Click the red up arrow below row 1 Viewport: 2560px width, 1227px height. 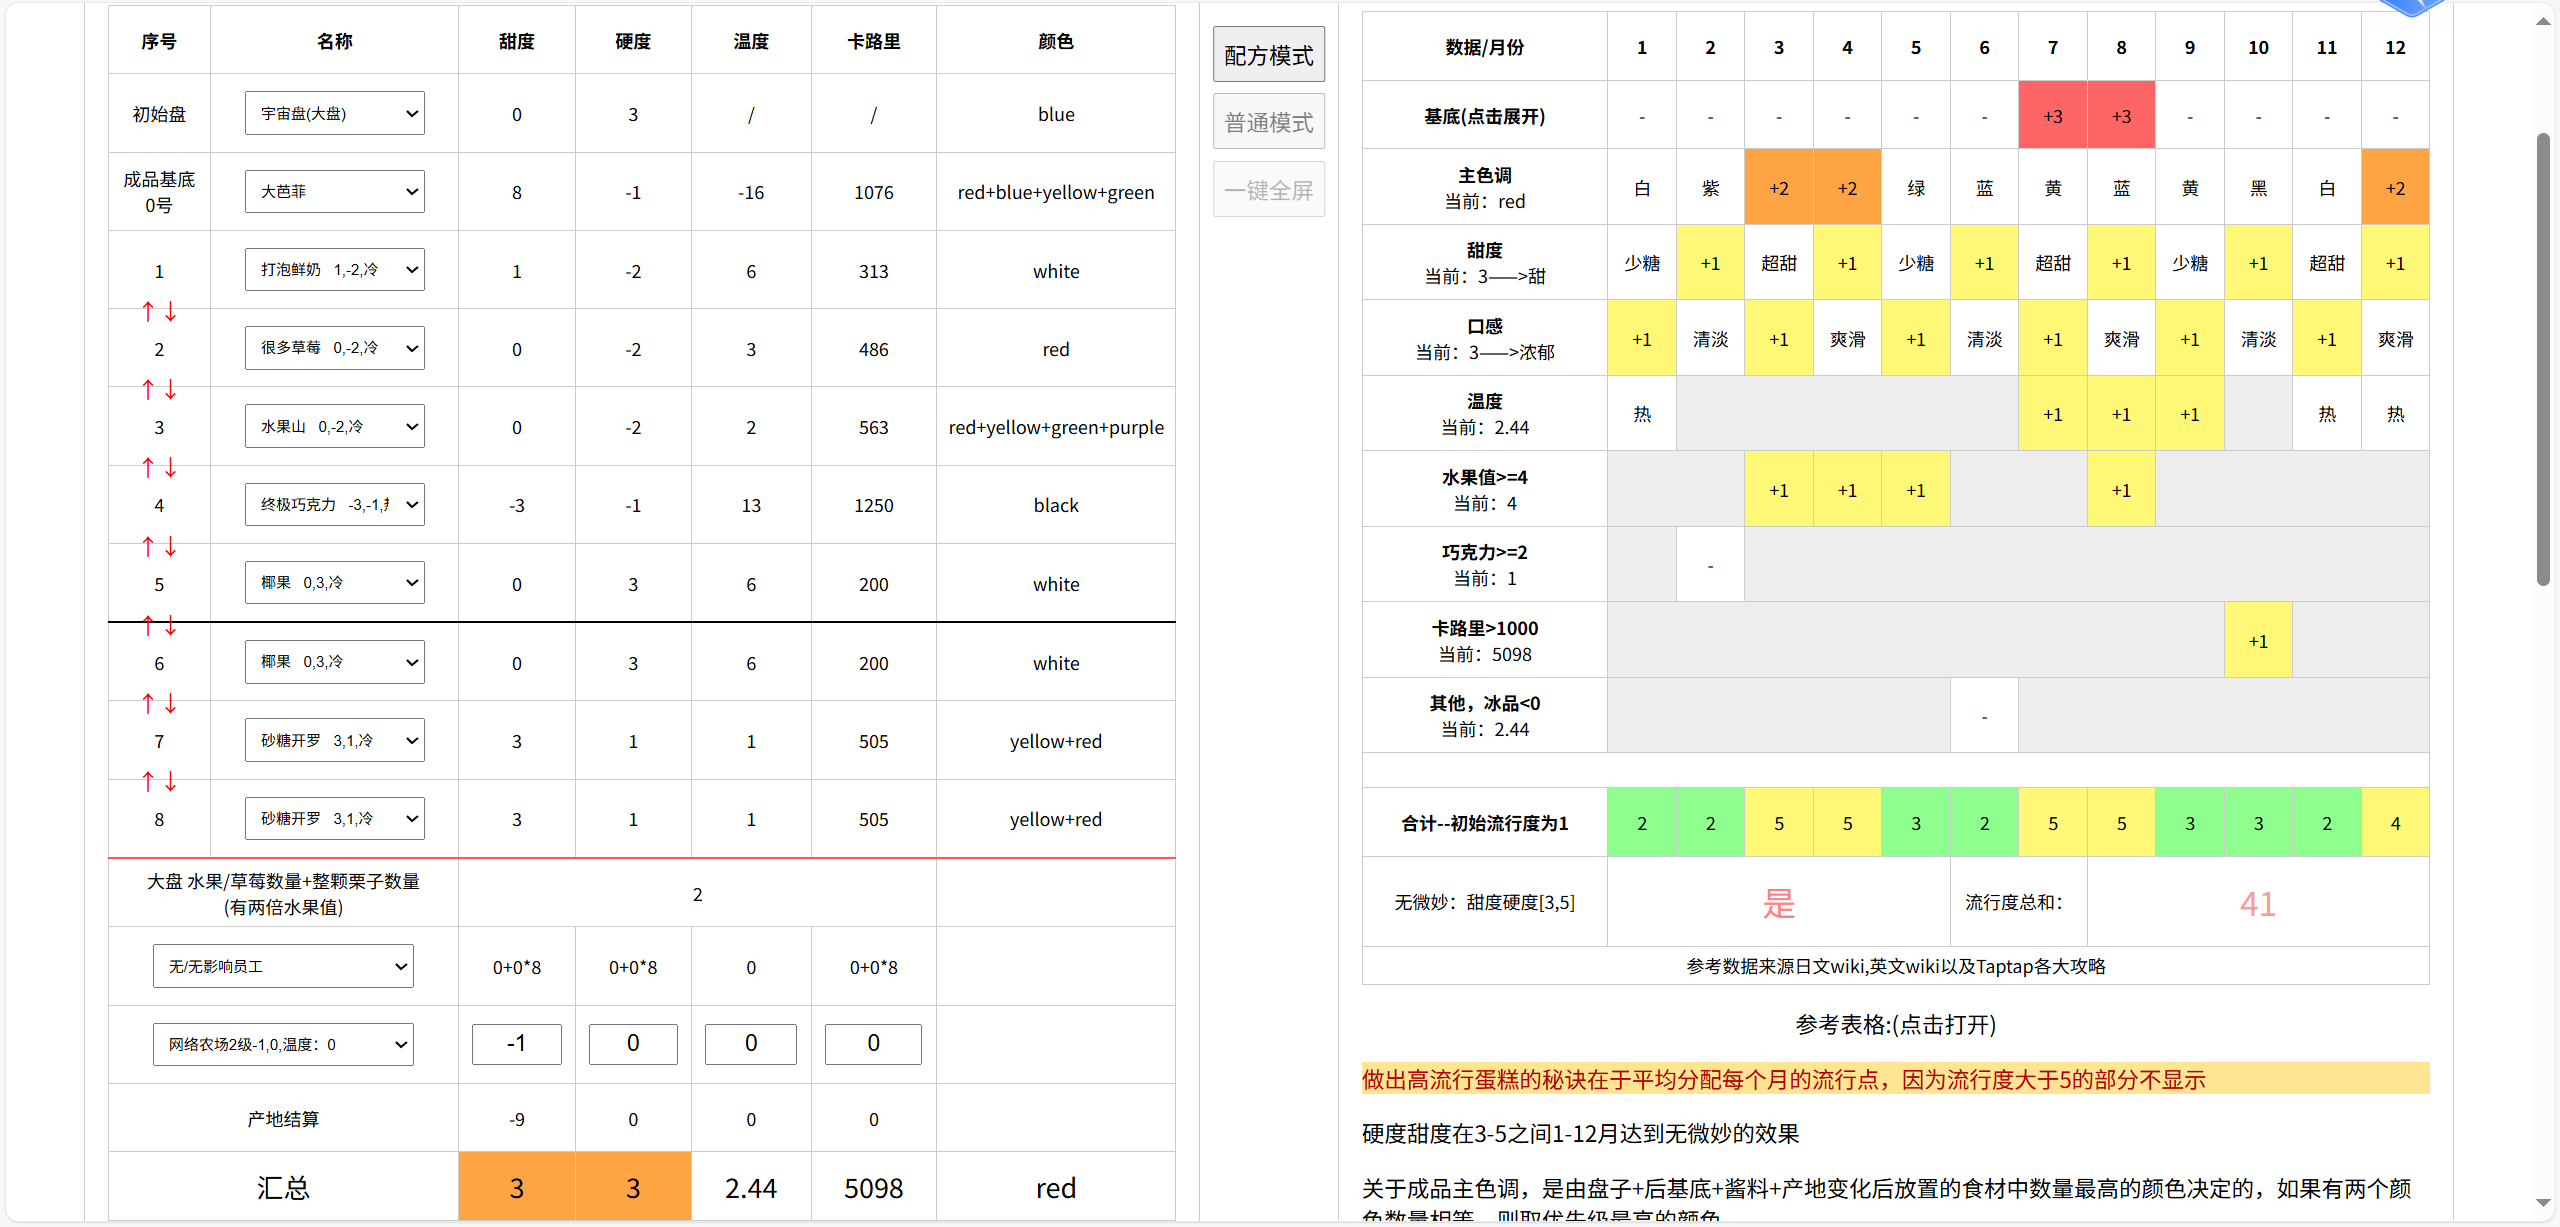pyautogui.click(x=148, y=312)
